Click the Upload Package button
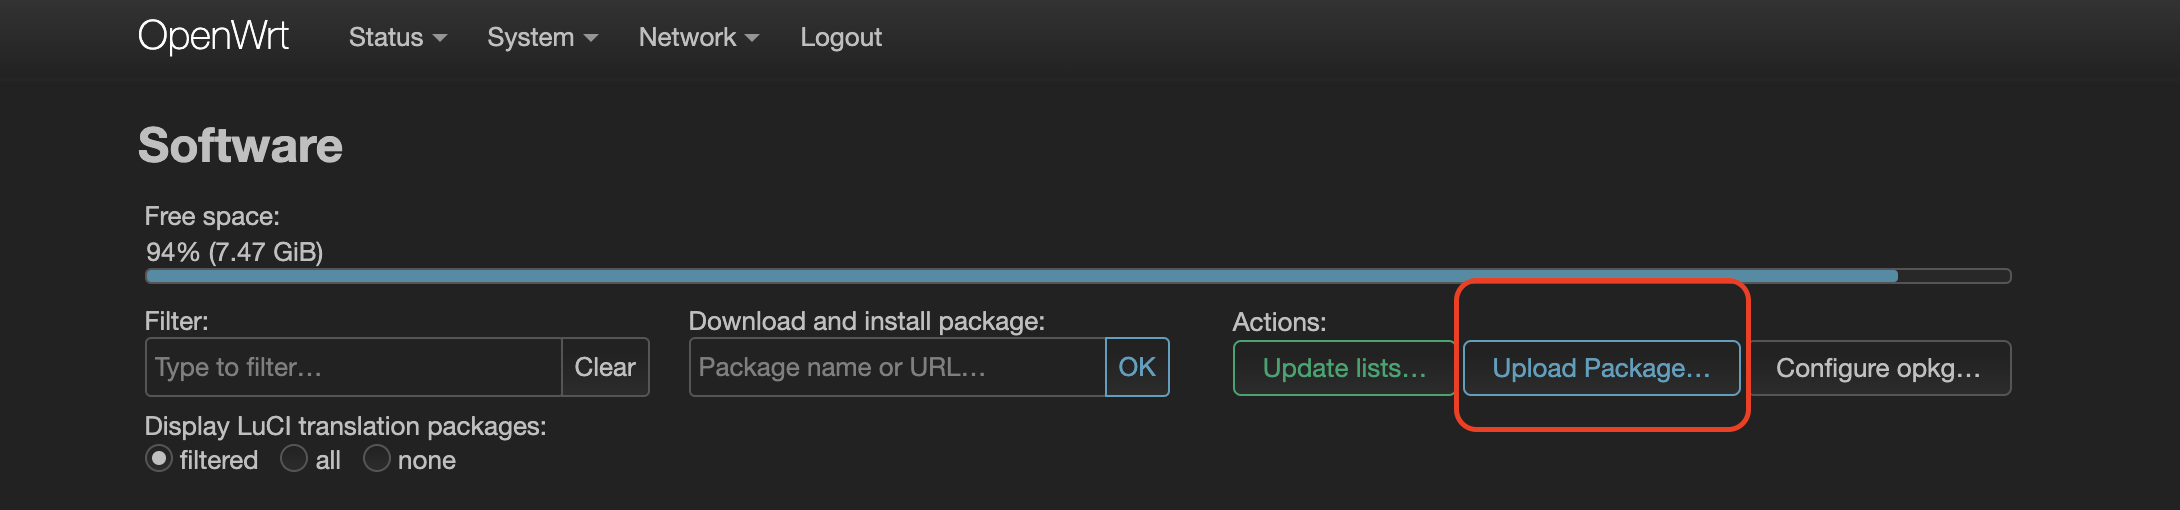 (x=1601, y=368)
